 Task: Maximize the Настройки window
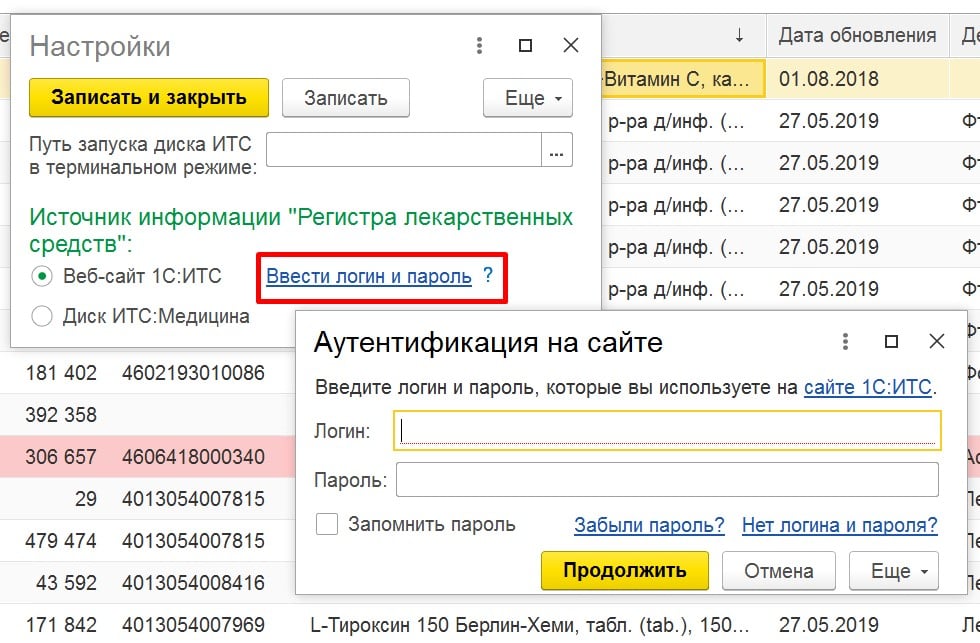point(526,46)
